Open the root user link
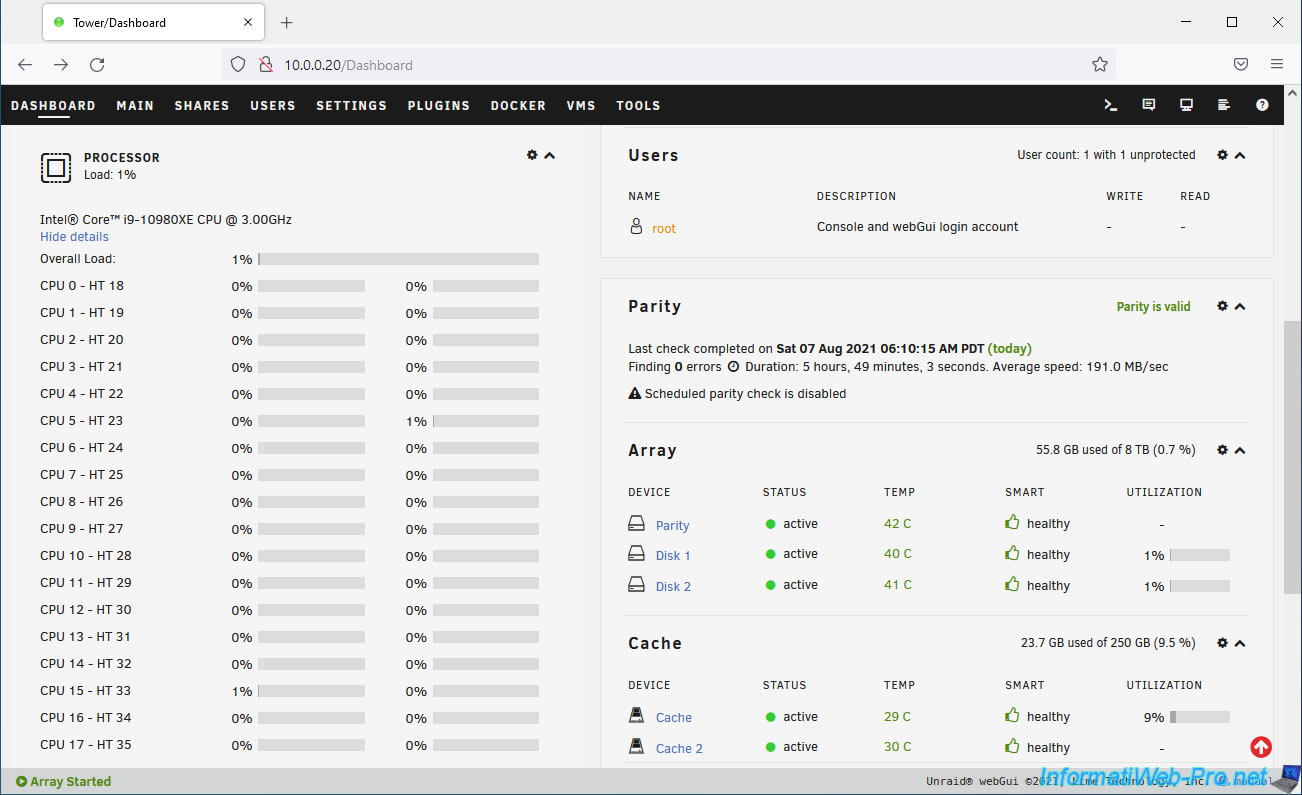The height and width of the screenshot is (795, 1302). pos(664,228)
